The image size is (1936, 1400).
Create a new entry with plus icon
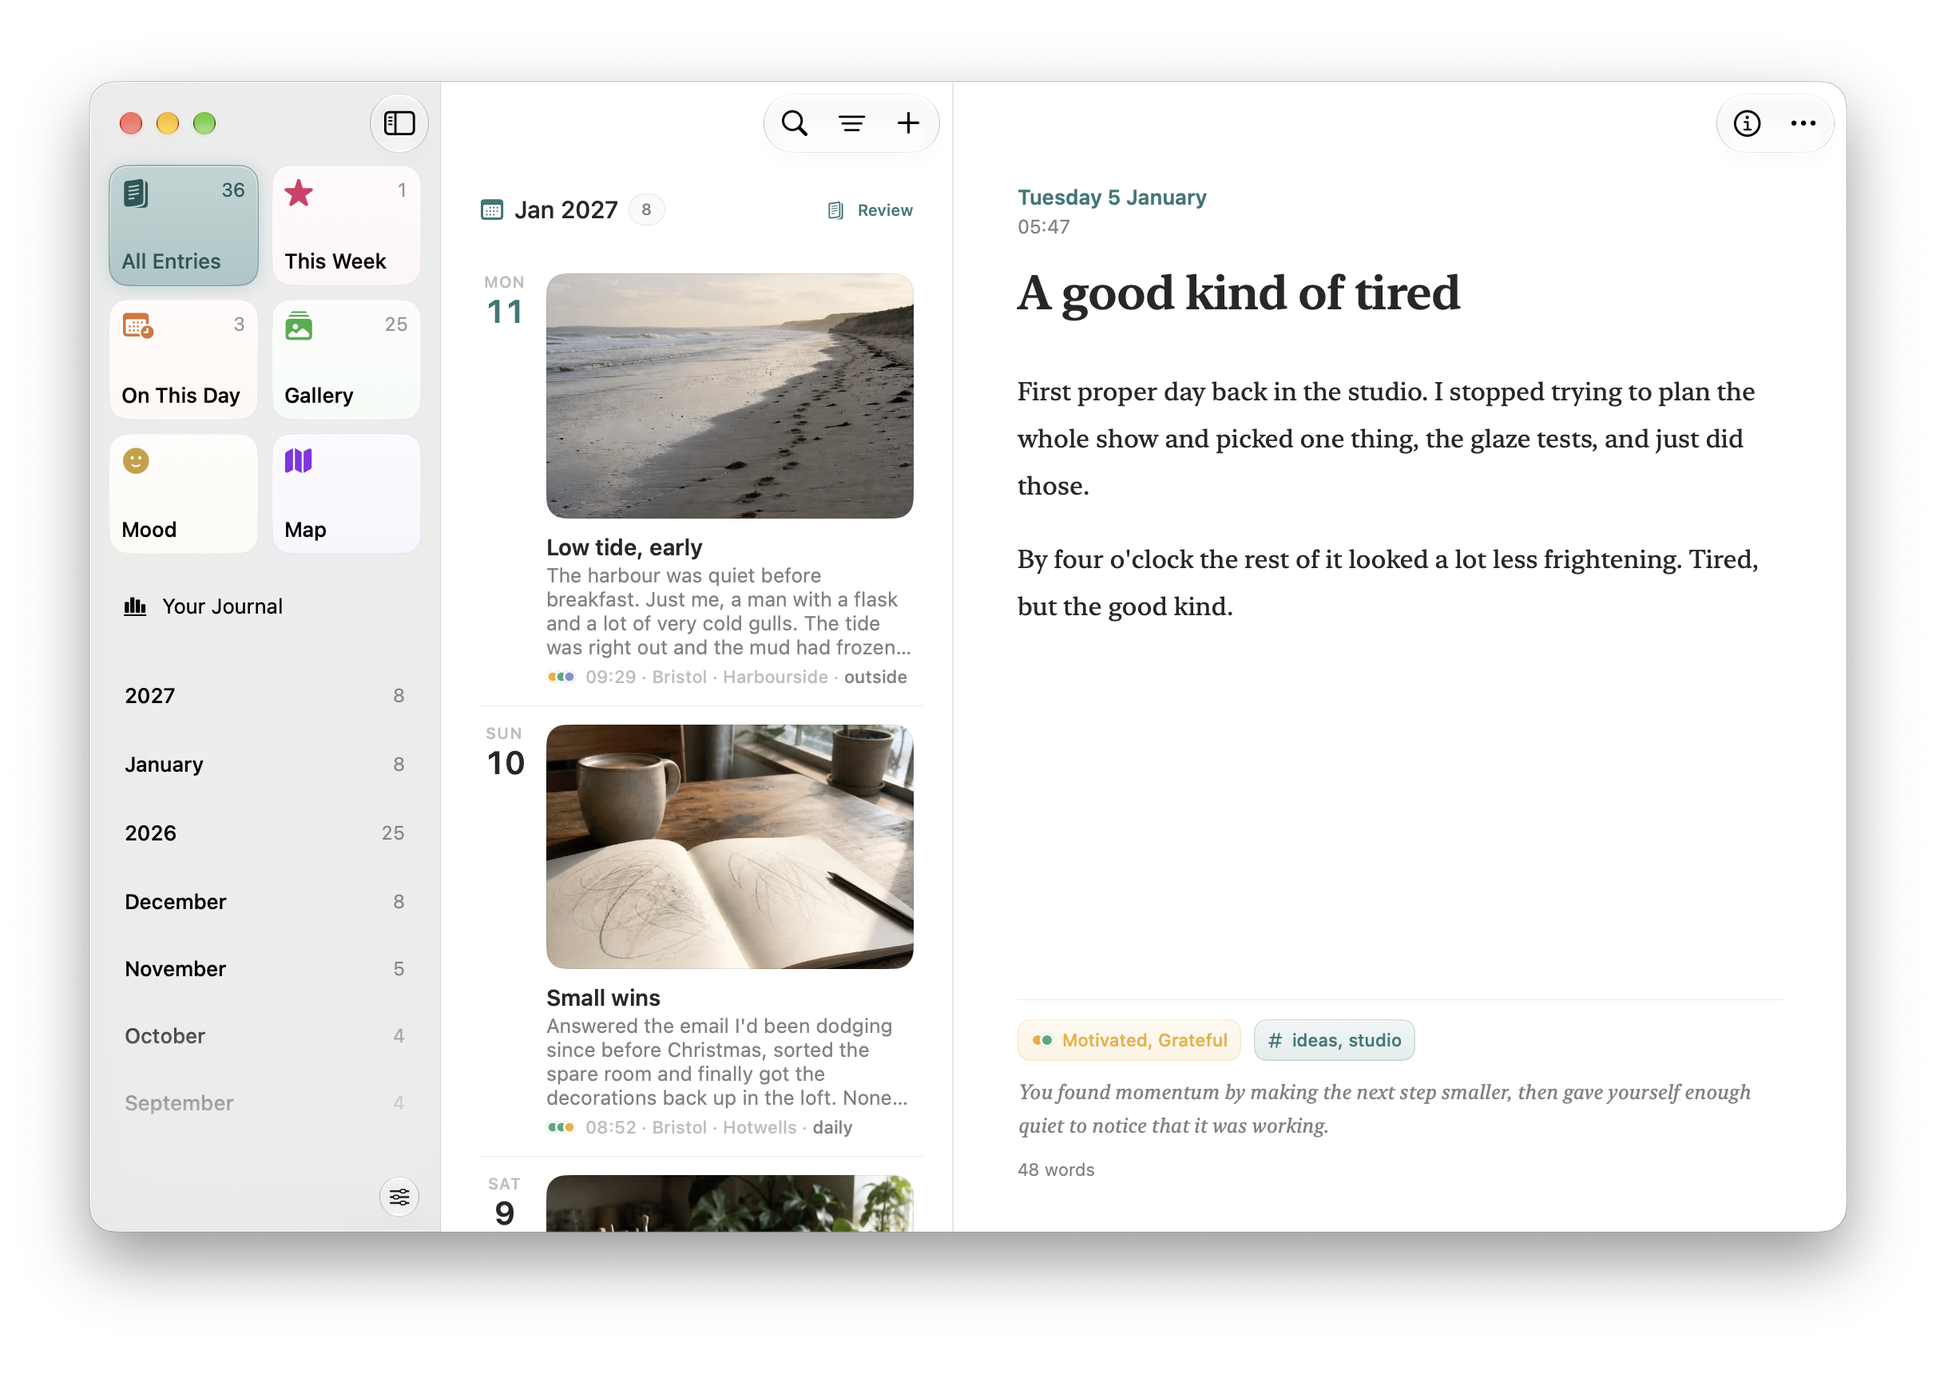click(908, 123)
